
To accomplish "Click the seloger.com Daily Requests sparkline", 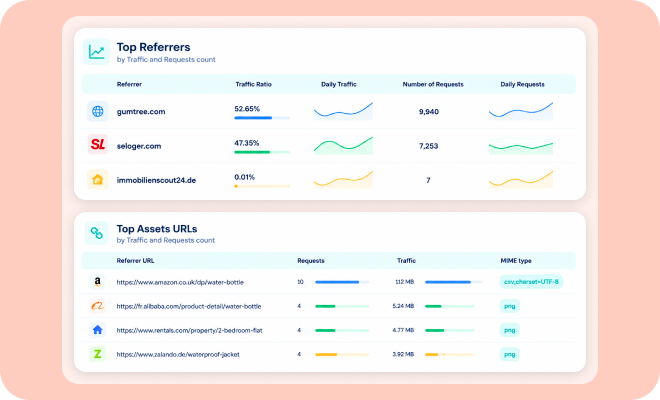I will [521, 146].
